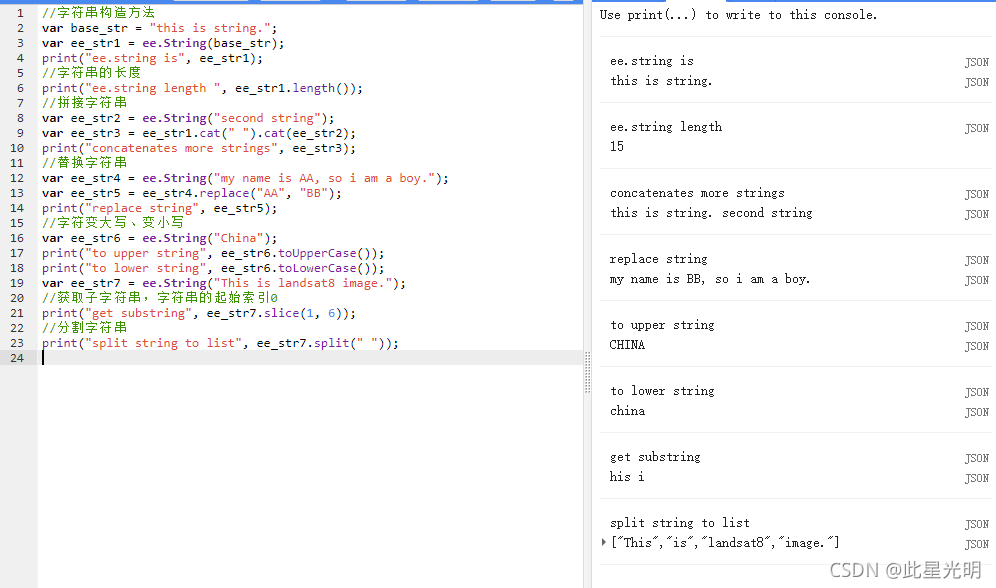Click the "This is landsat8 image." string on line 19
The width and height of the screenshot is (996, 588).
point(303,283)
